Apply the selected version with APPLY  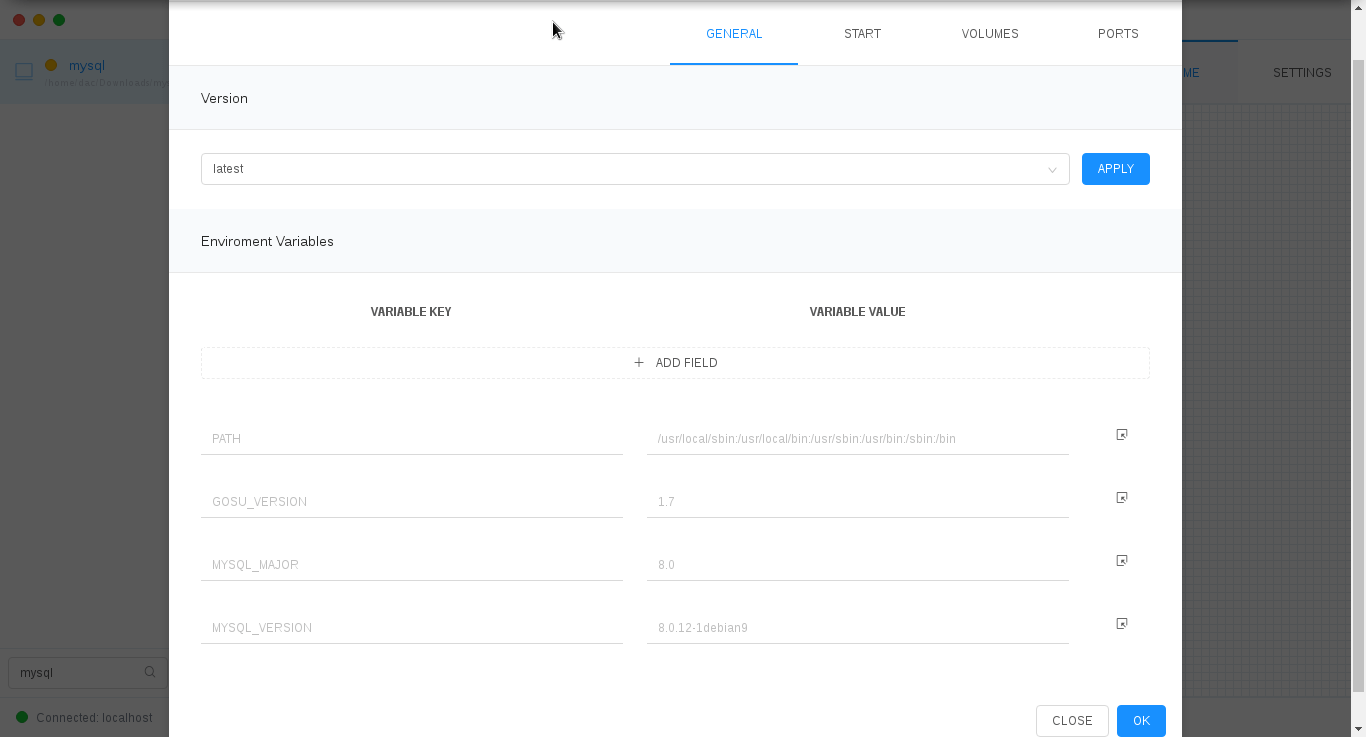click(x=1116, y=169)
